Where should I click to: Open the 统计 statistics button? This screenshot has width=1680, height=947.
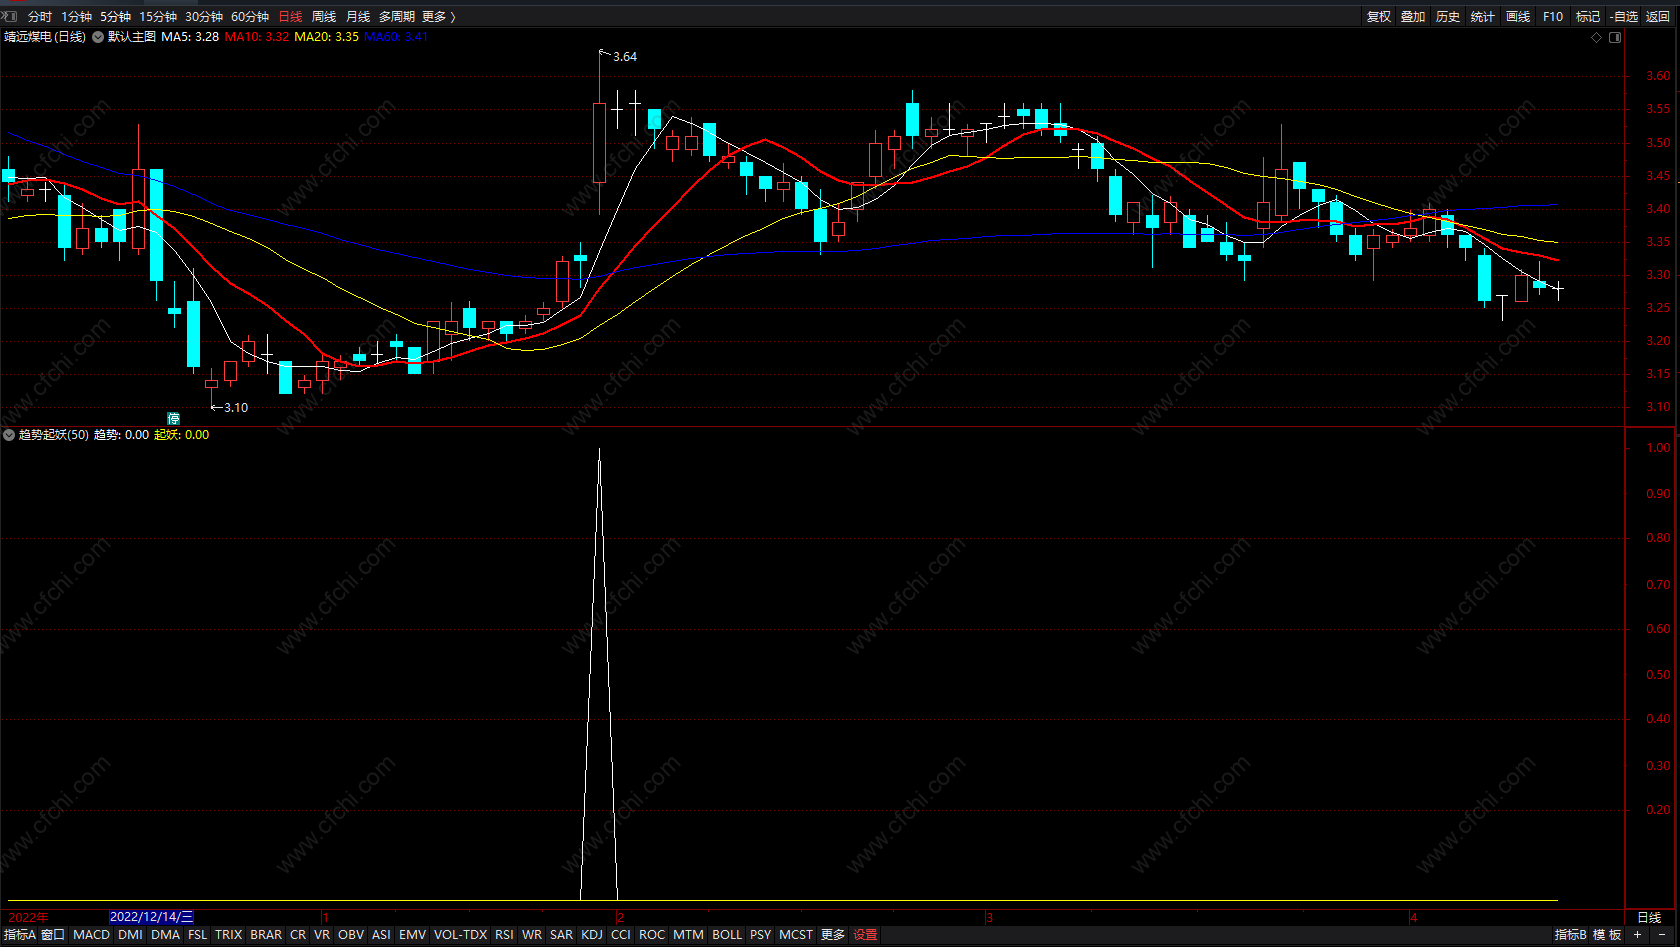1483,16
